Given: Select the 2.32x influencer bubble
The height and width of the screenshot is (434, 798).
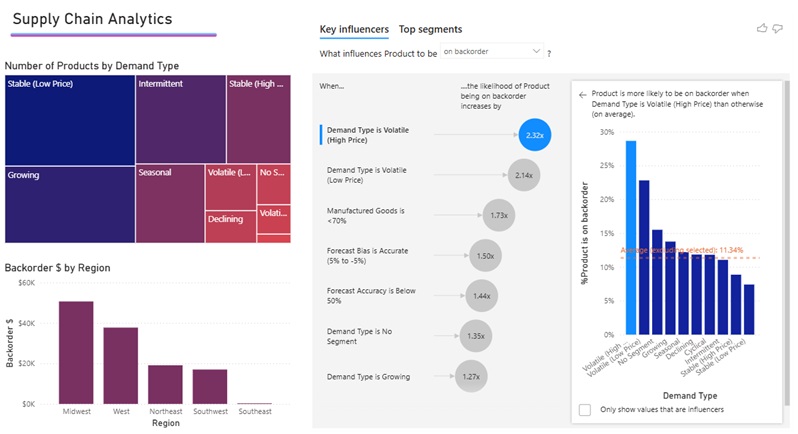Looking at the screenshot, I should click(x=535, y=134).
